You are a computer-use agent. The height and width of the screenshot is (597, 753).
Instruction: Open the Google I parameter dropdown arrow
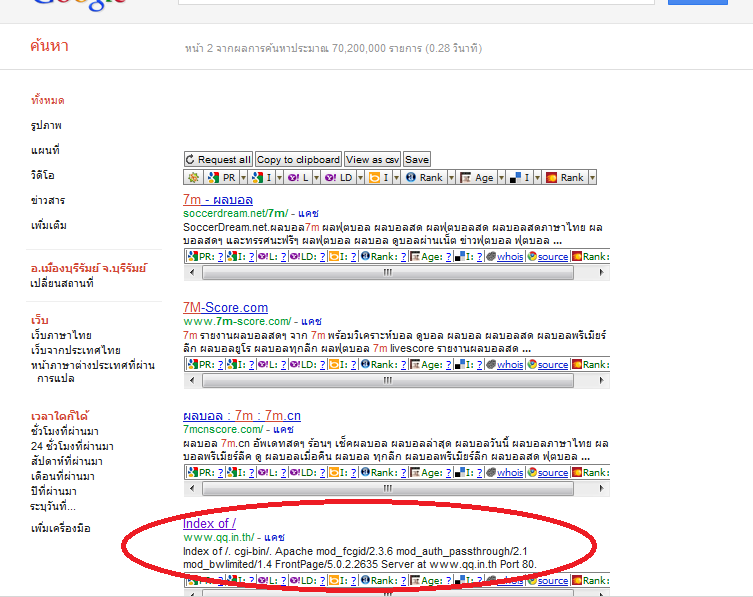pos(279,178)
